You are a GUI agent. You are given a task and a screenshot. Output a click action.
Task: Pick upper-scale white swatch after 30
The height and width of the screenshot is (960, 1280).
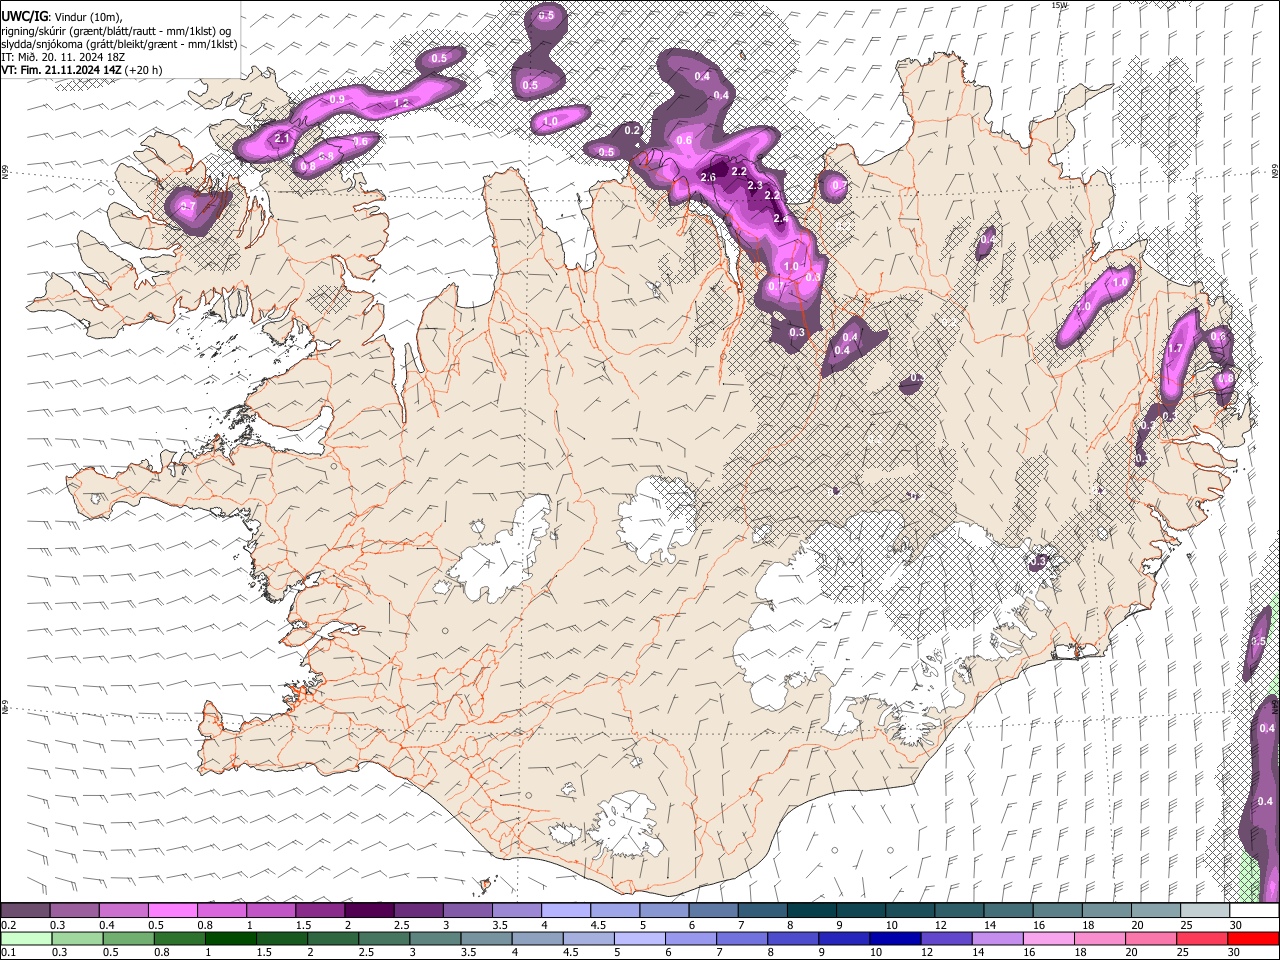tap(1253, 911)
